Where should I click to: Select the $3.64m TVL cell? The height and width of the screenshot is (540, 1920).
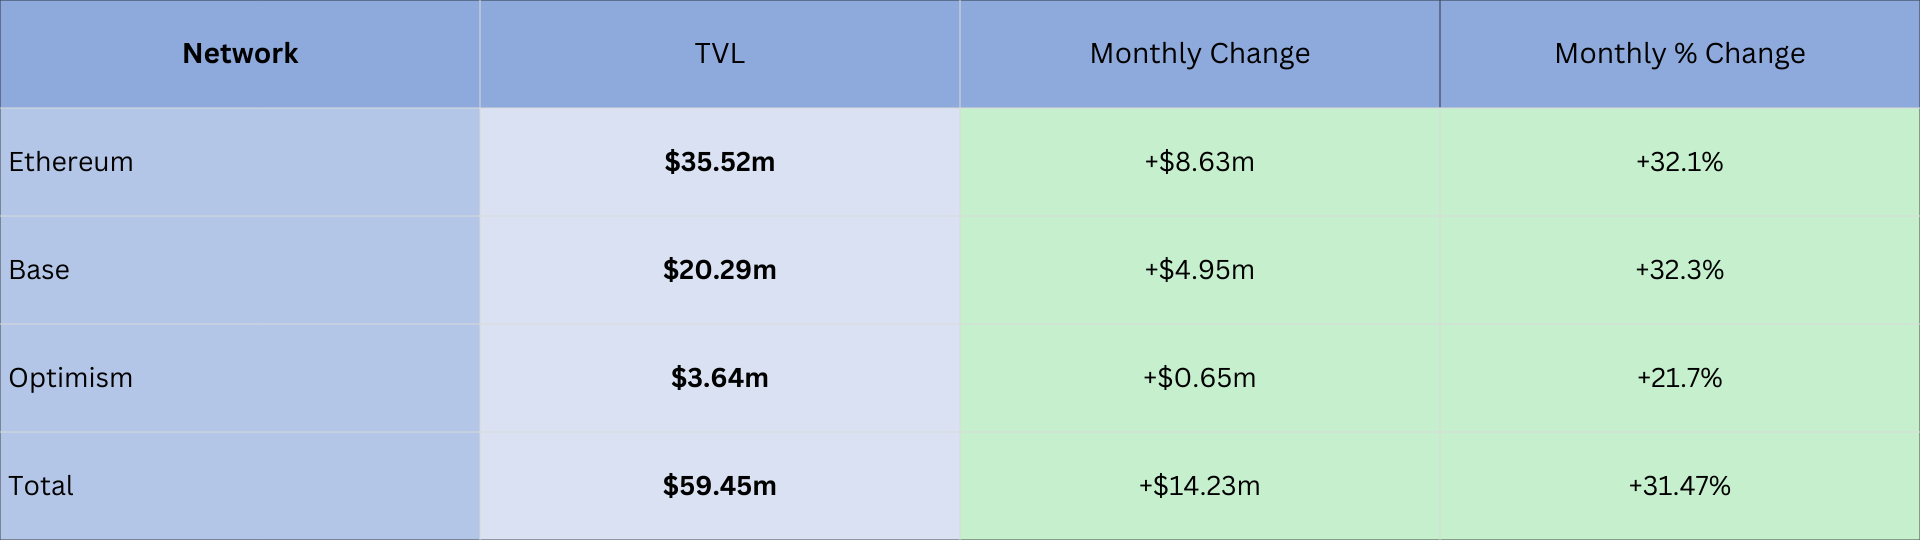click(x=720, y=378)
